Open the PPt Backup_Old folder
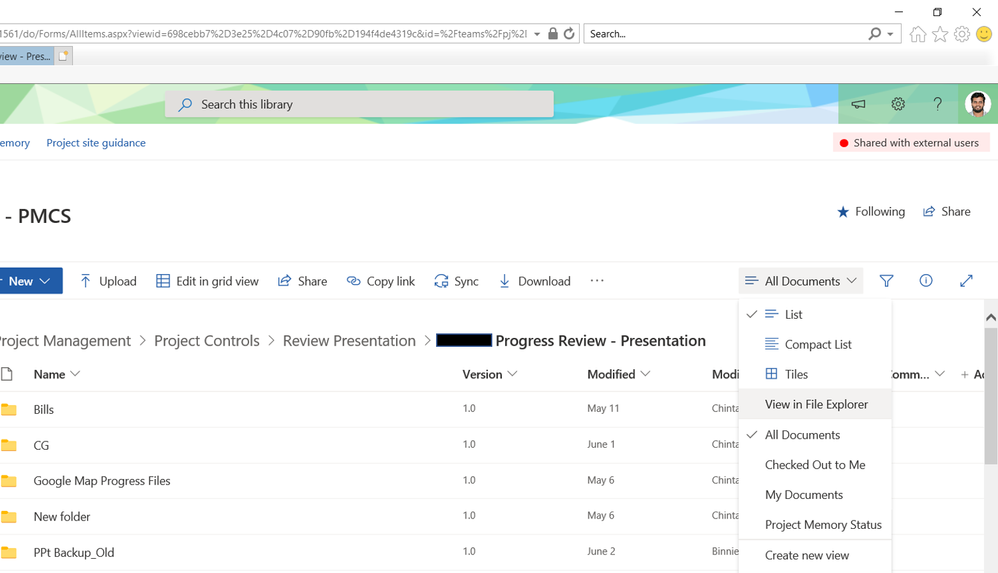998x573 pixels. [74, 552]
